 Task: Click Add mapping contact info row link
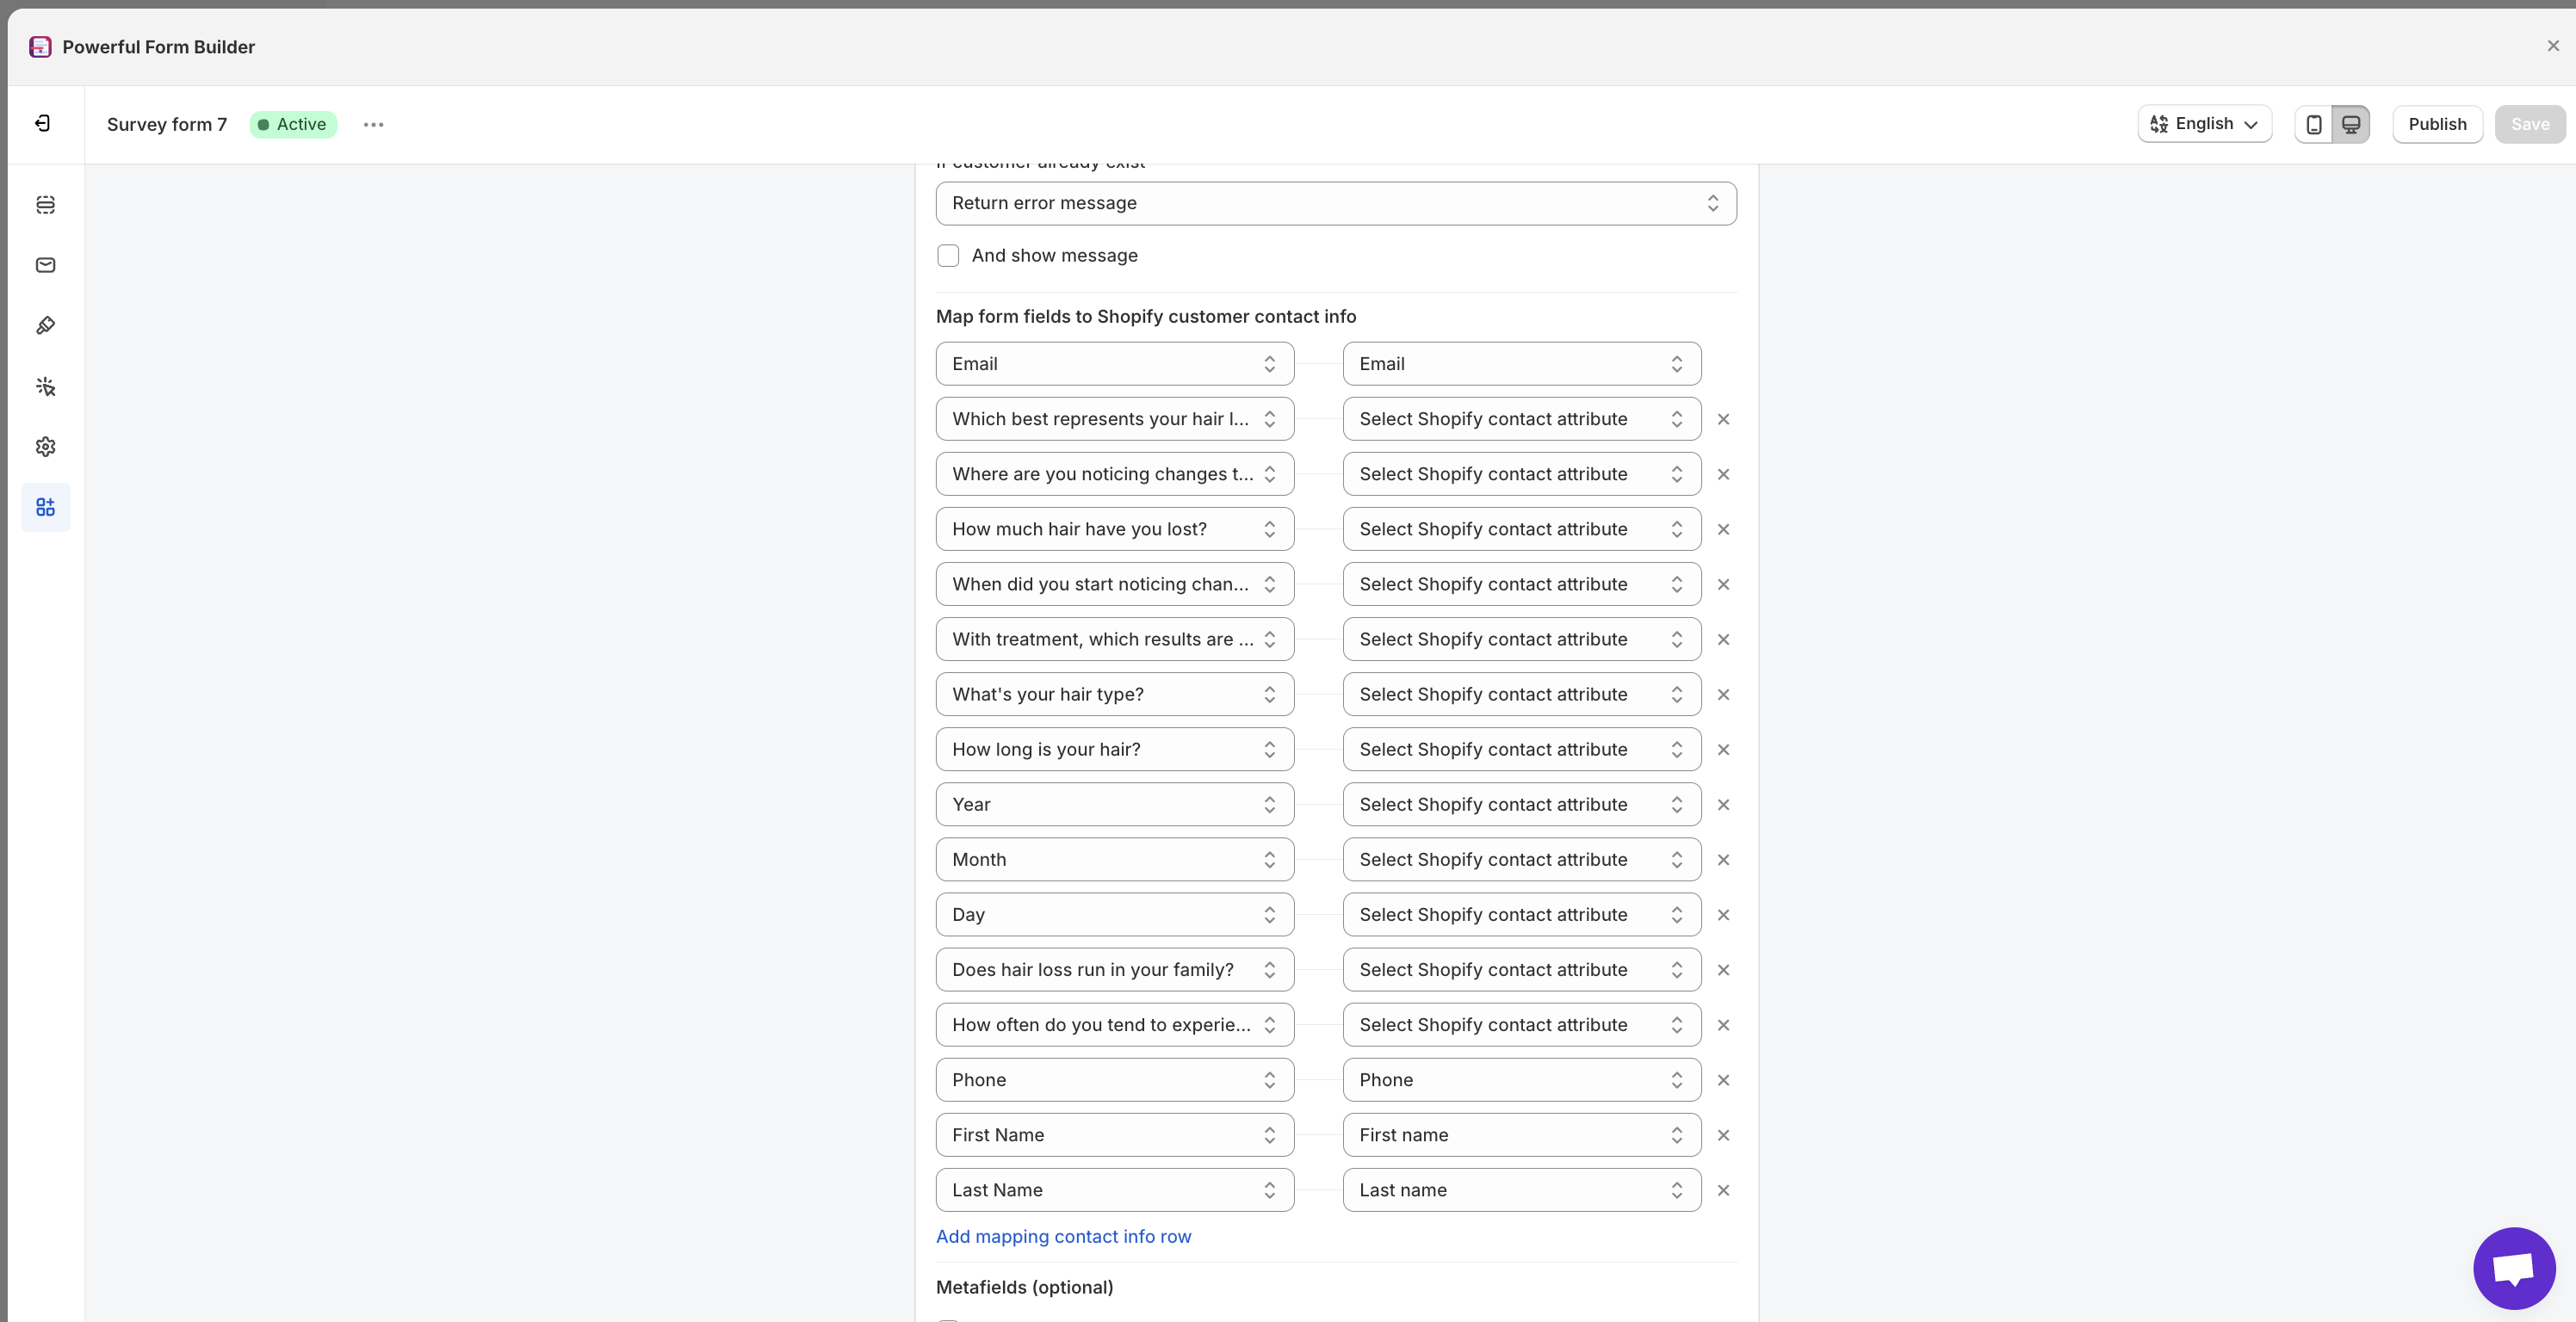coord(1063,1236)
